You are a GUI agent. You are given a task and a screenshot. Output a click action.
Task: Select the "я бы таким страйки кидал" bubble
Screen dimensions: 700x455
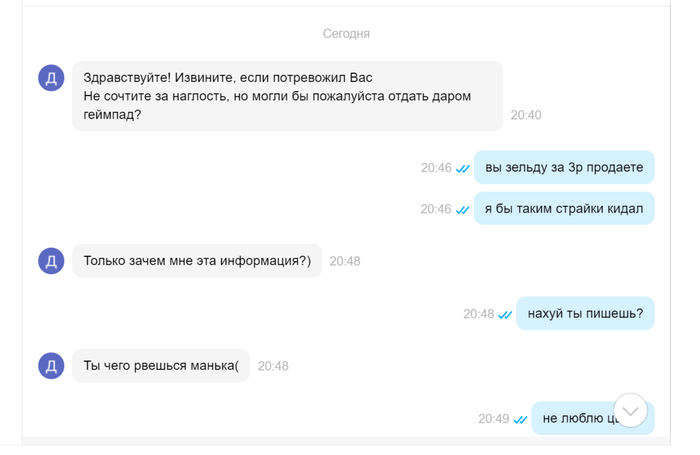click(564, 209)
